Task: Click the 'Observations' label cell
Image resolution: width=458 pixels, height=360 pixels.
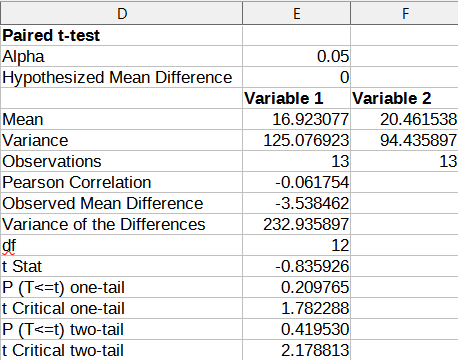Action: point(122,161)
